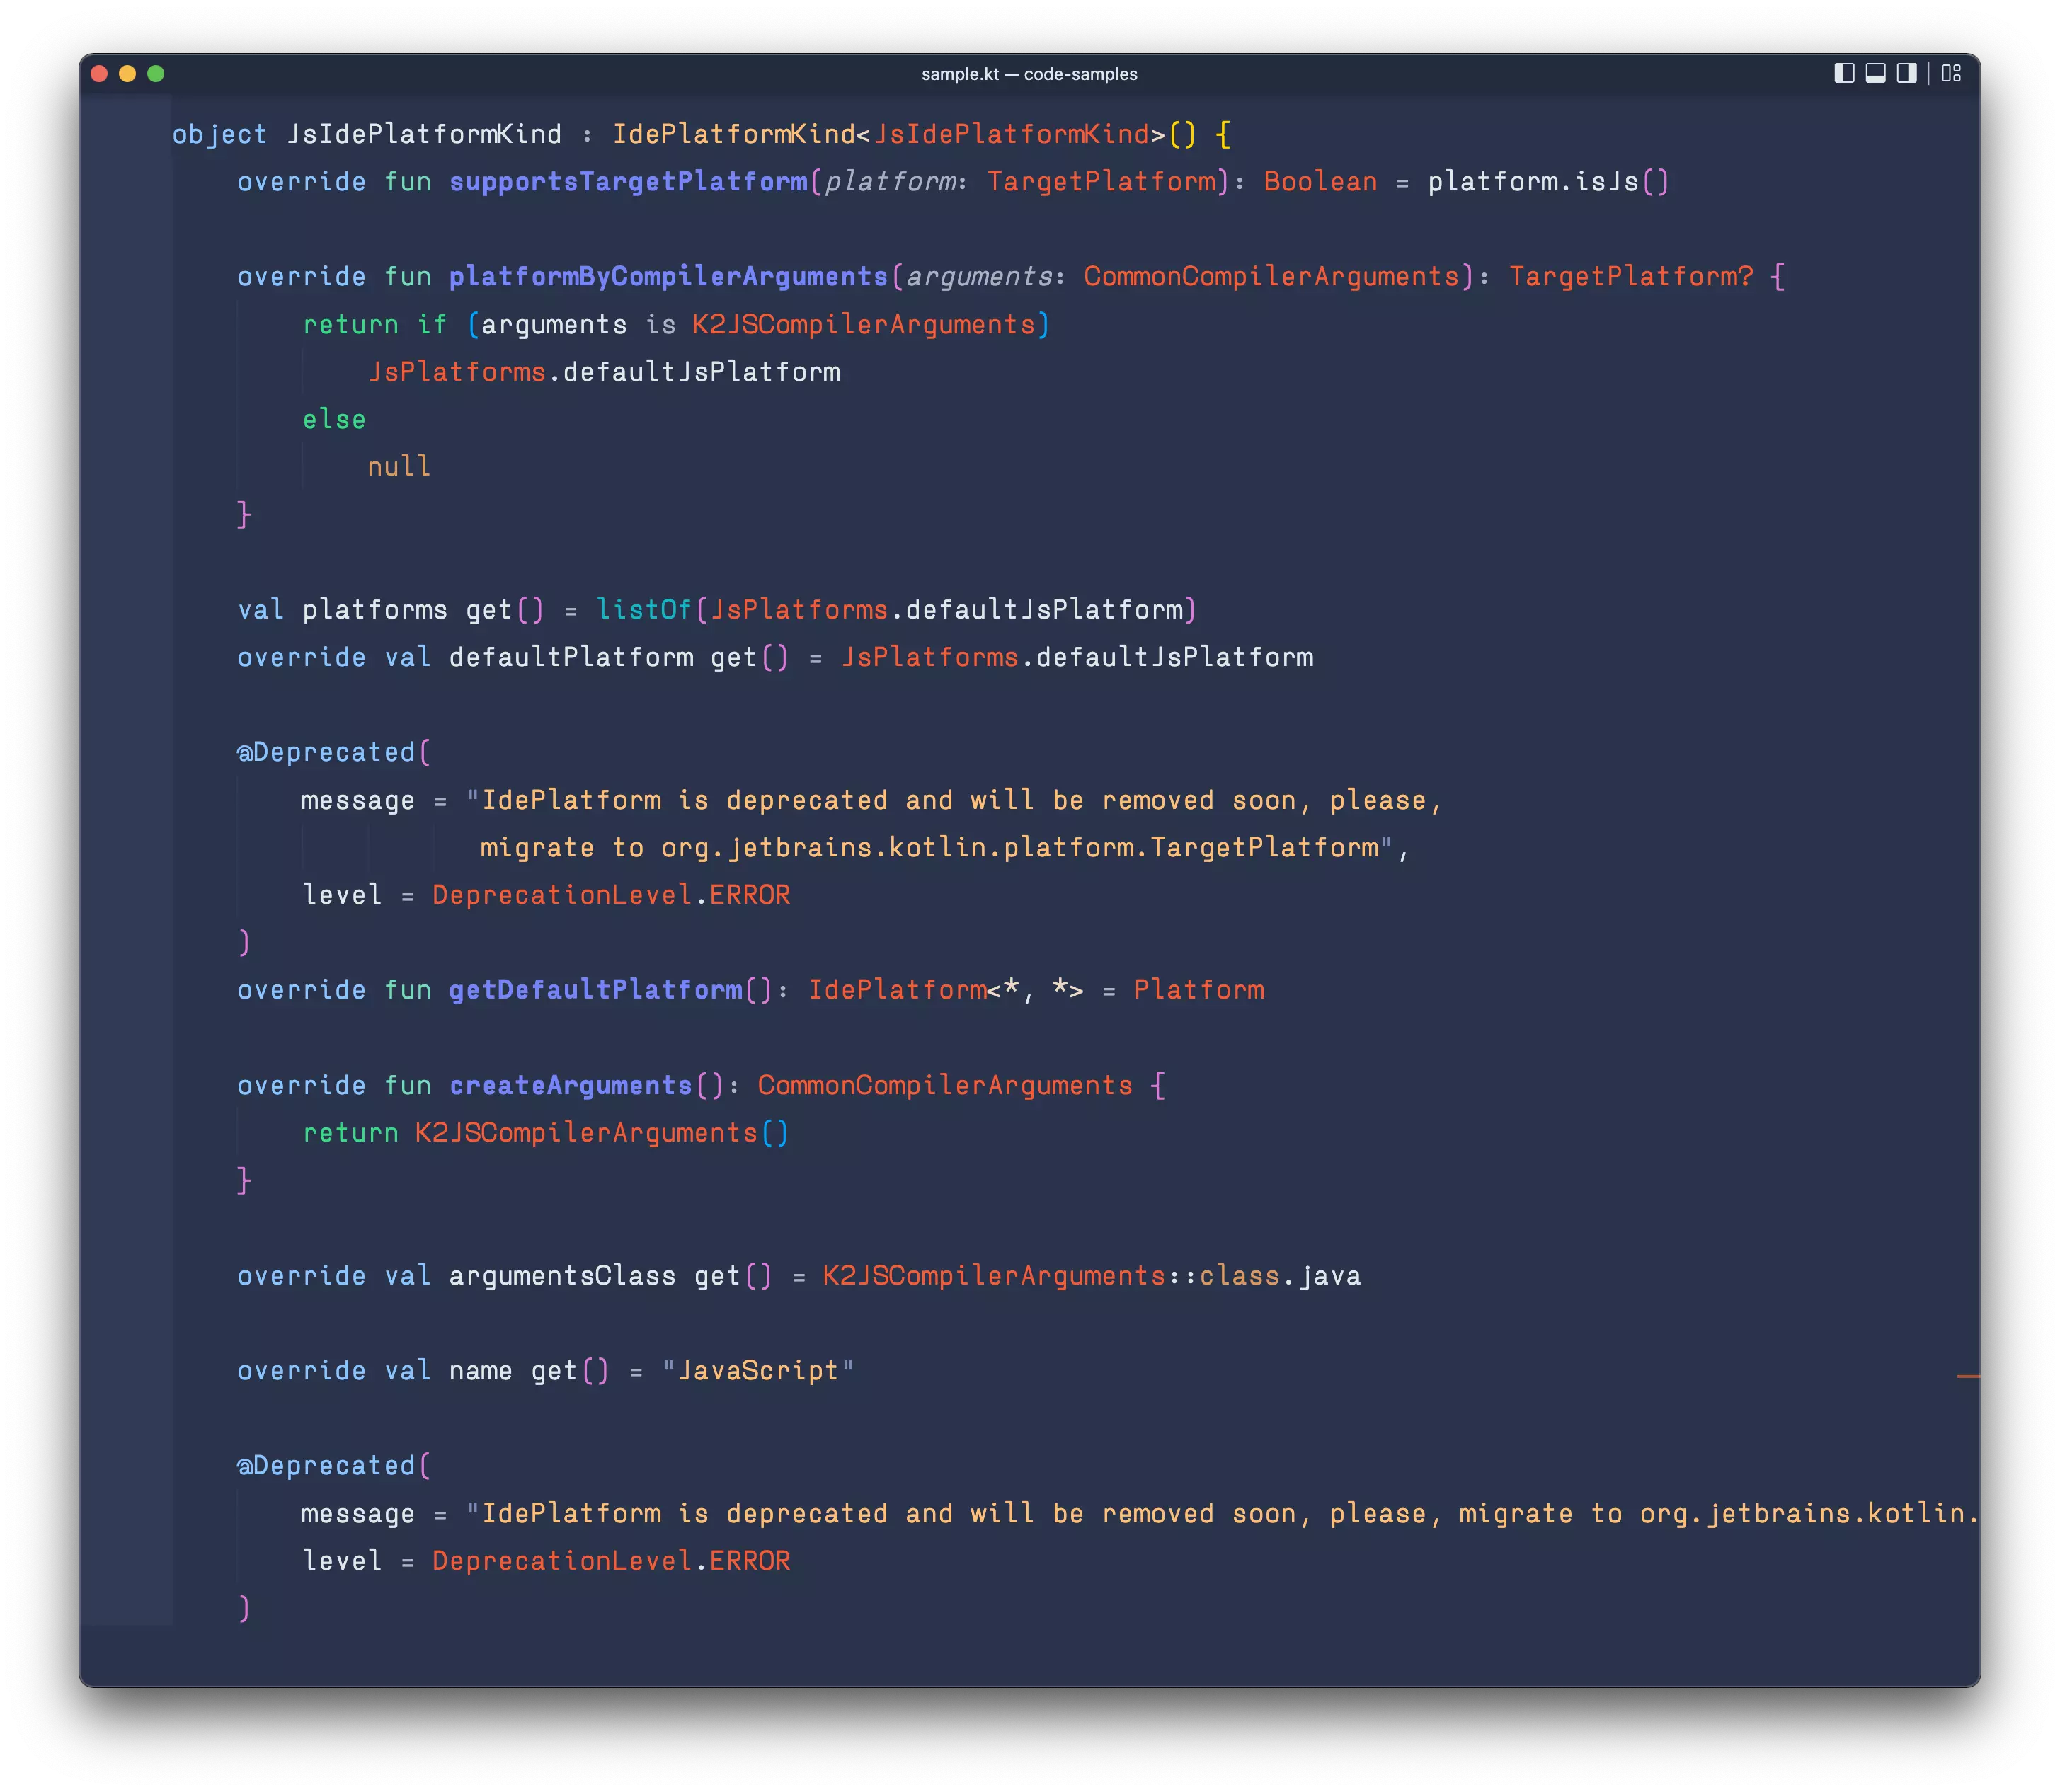Click 'argumentsClass' property name

coord(562,1275)
